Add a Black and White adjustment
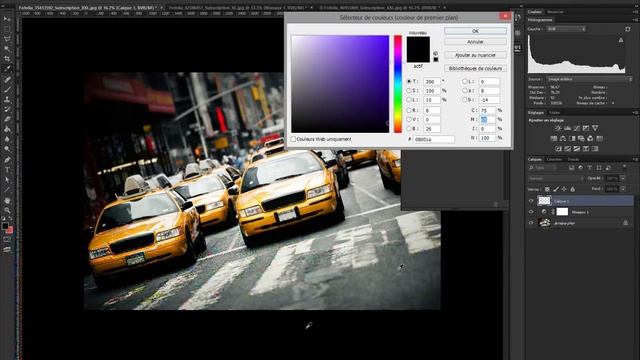Viewport: 640px width, 360px height. point(572,139)
